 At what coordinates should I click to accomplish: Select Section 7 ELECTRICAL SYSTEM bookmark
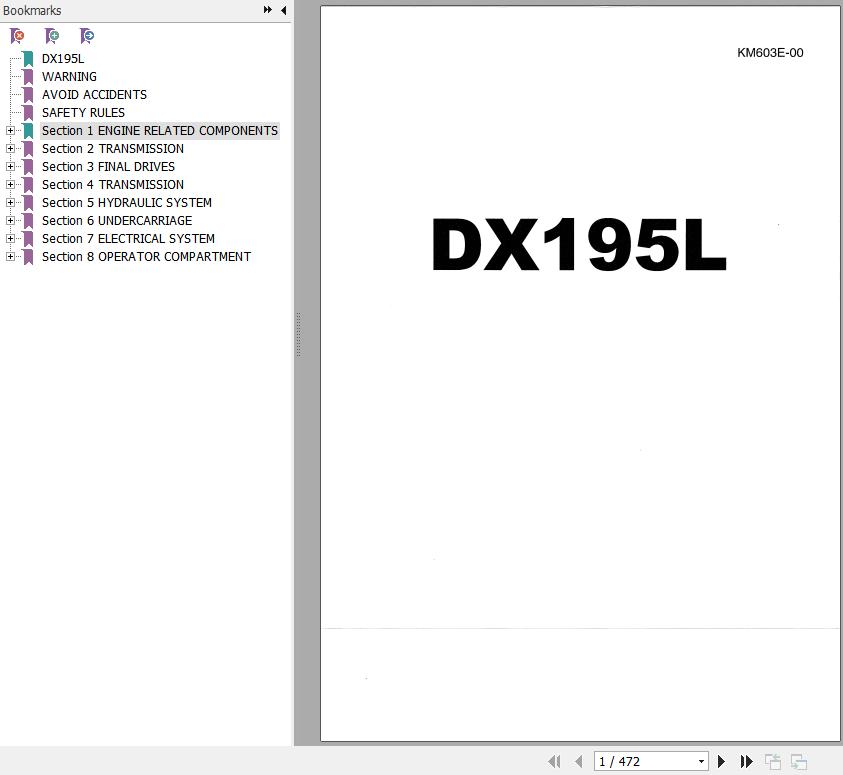coord(128,239)
